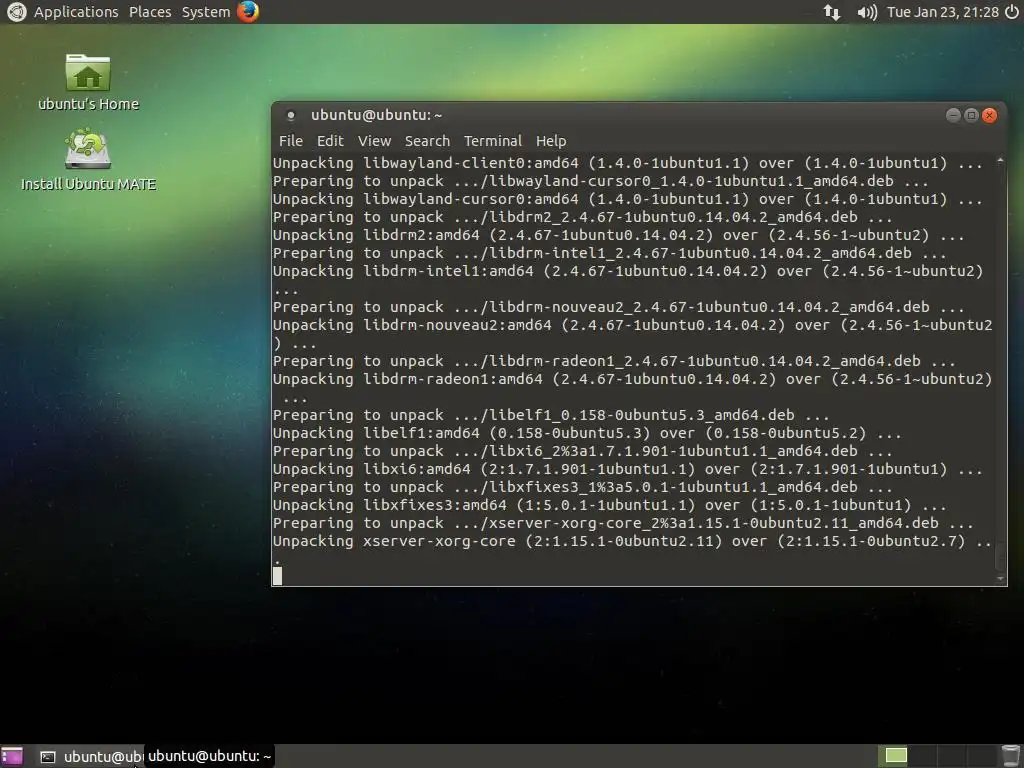Click the 'libelf1:amd64' unpacking line

pyautogui.click(x=586, y=434)
